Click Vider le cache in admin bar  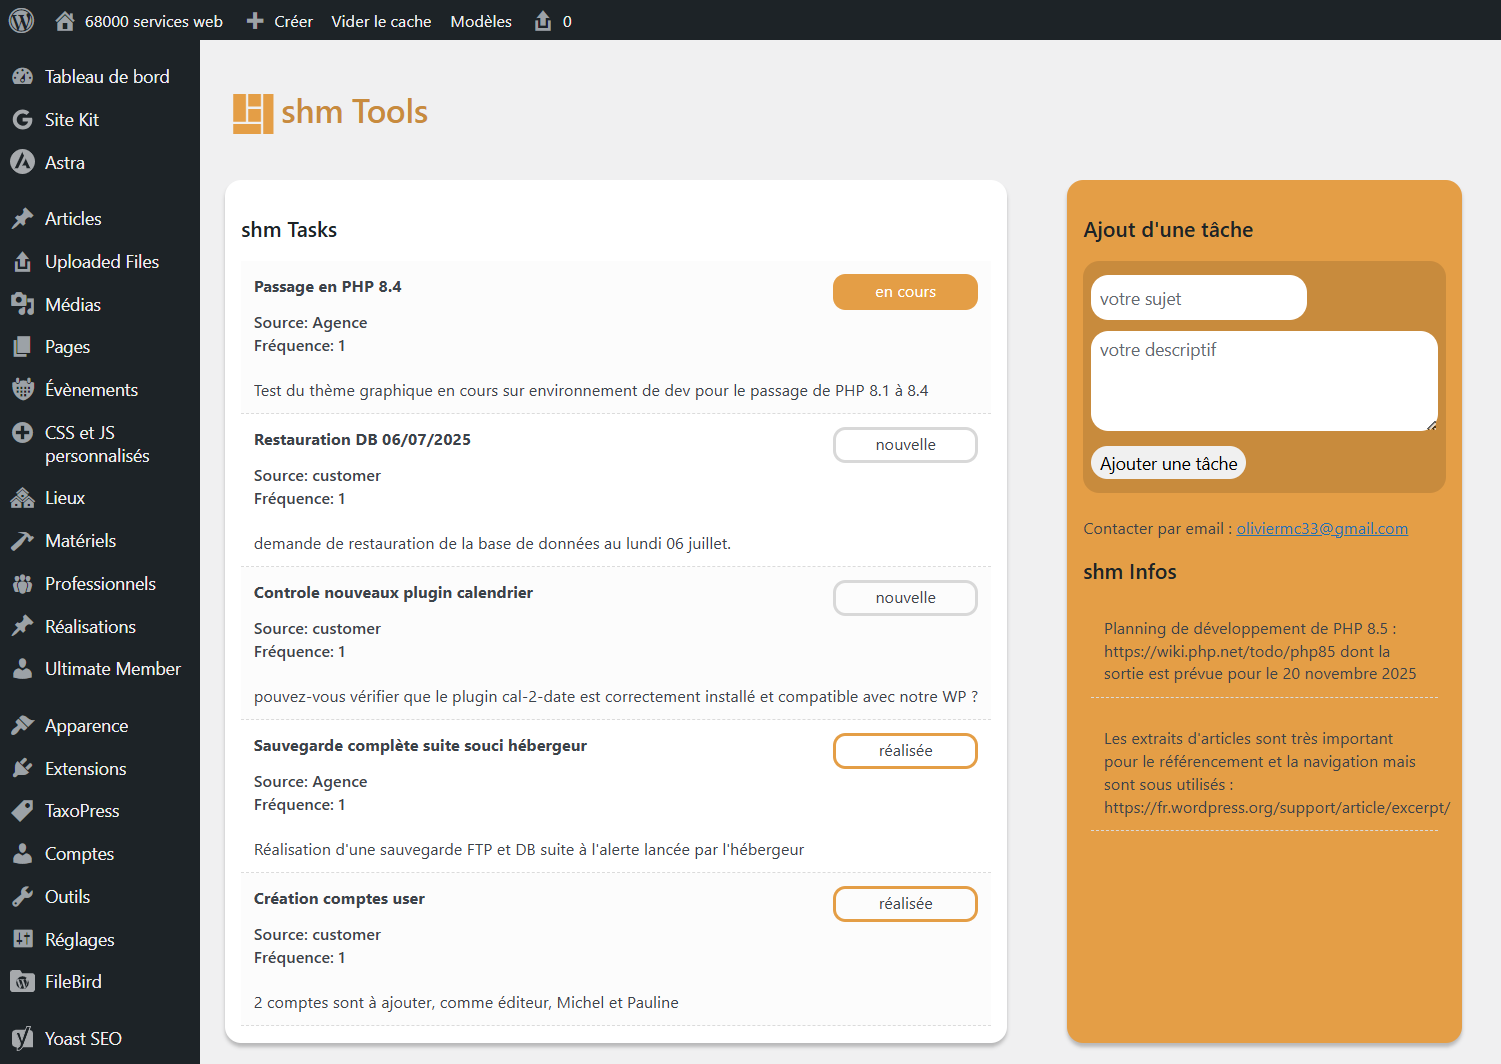(381, 21)
